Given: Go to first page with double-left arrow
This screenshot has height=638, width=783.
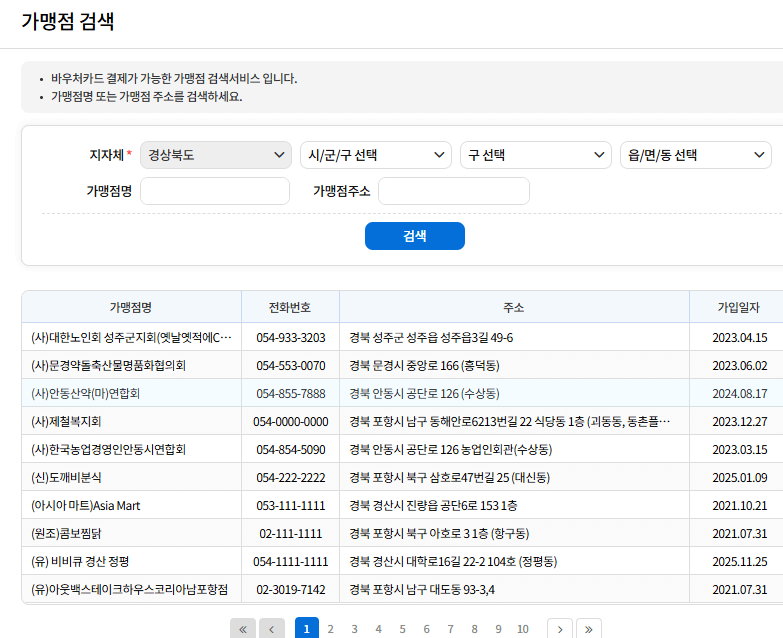Looking at the screenshot, I should click(243, 629).
